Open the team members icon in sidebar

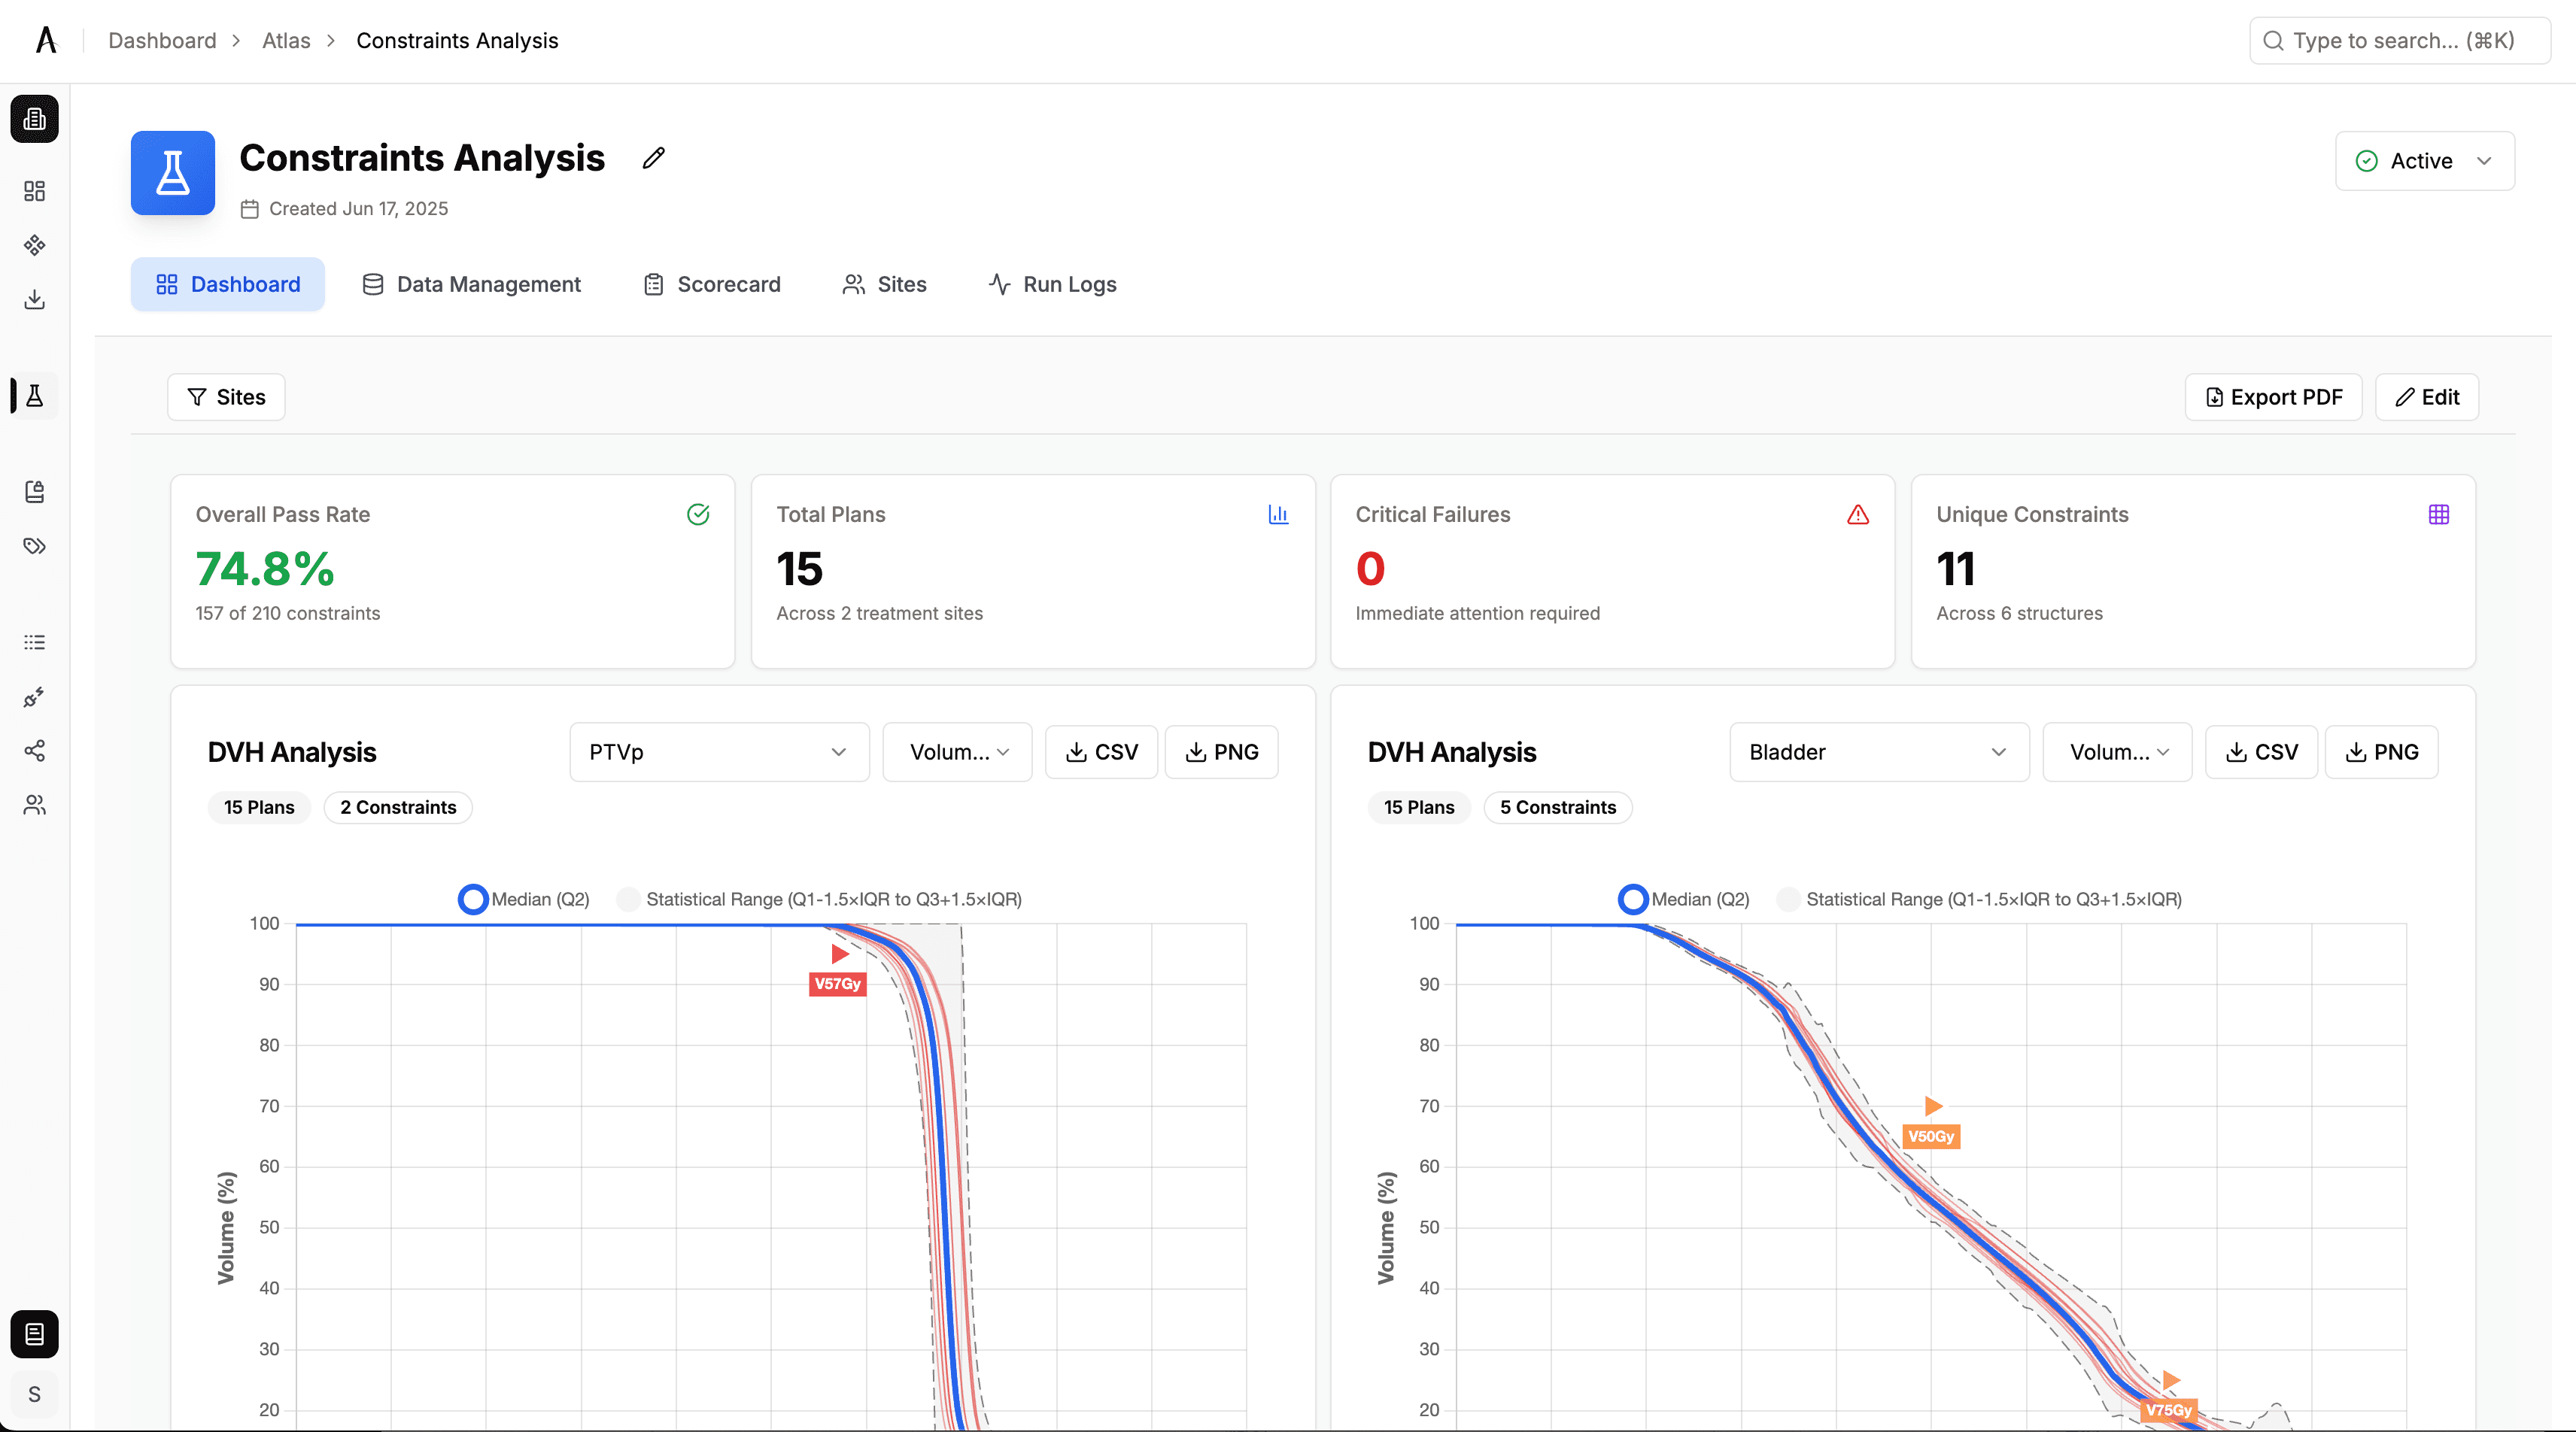[34, 805]
